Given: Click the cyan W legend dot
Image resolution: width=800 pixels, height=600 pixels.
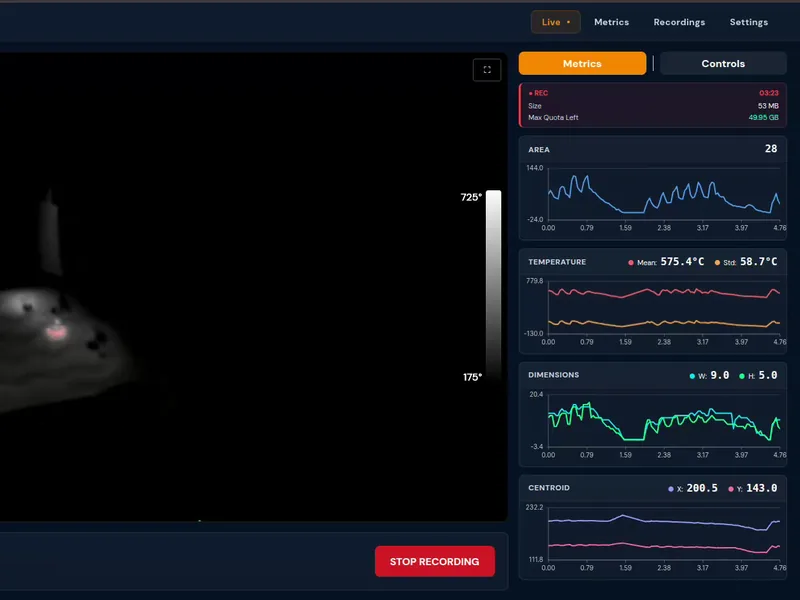Looking at the screenshot, I should [692, 377].
